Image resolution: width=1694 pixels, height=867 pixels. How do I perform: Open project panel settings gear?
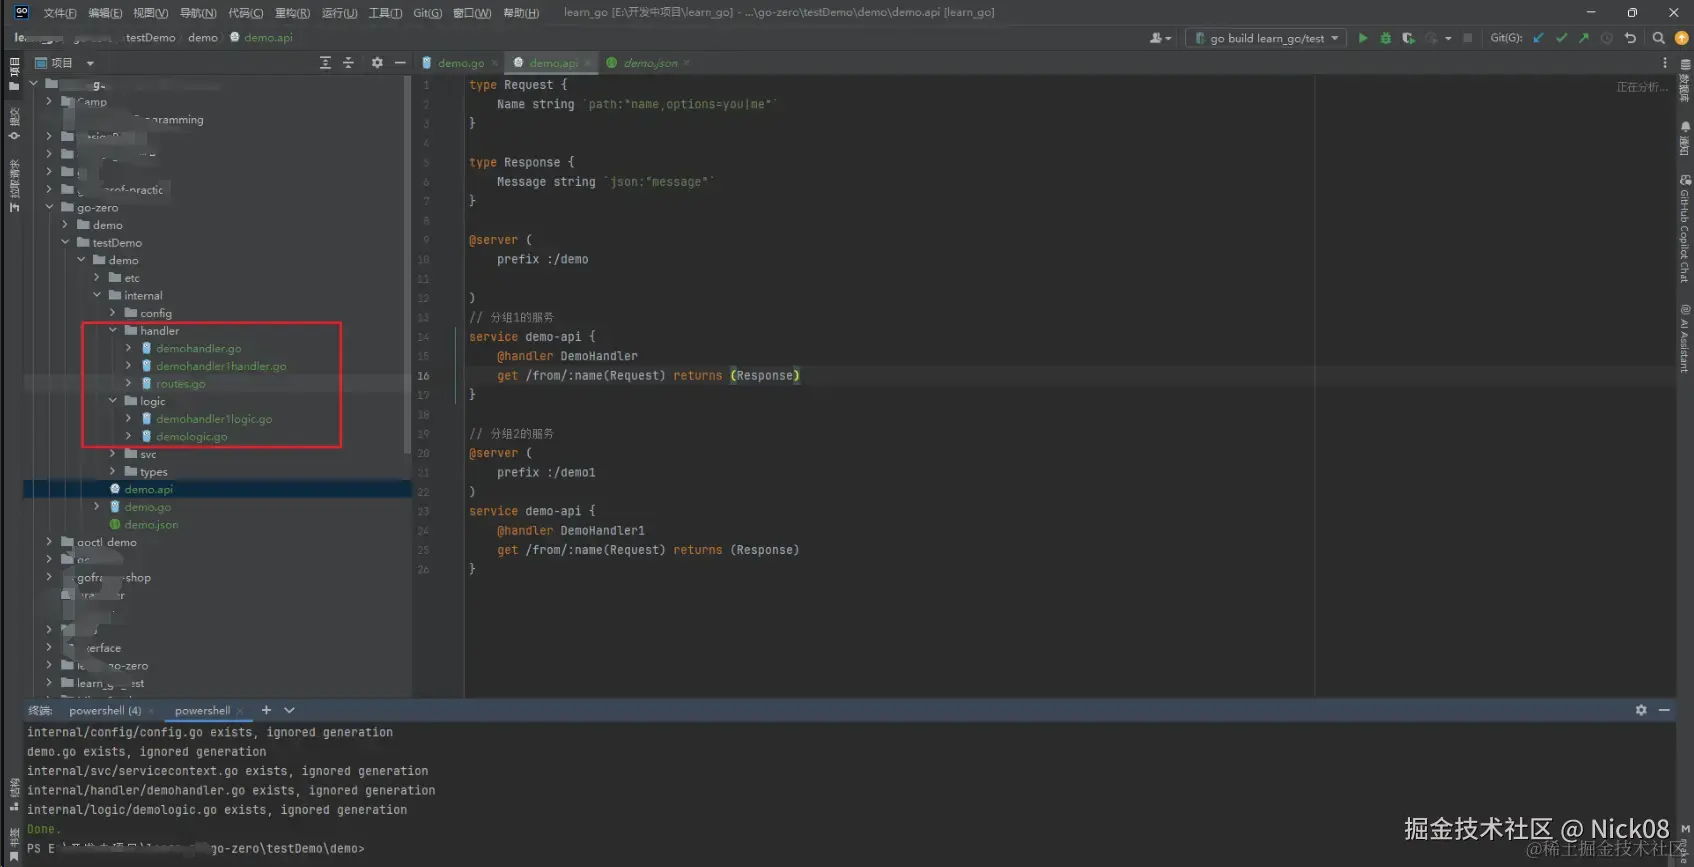[x=377, y=63]
